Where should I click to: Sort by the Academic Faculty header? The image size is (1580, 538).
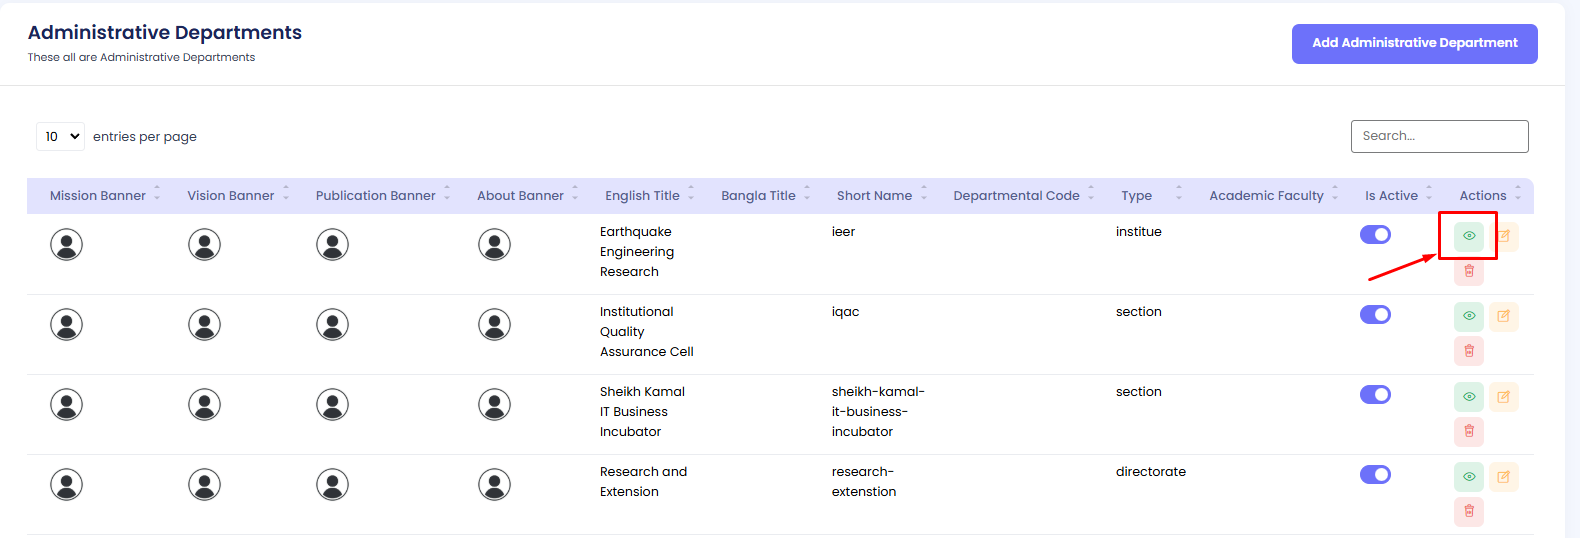pos(1266,196)
